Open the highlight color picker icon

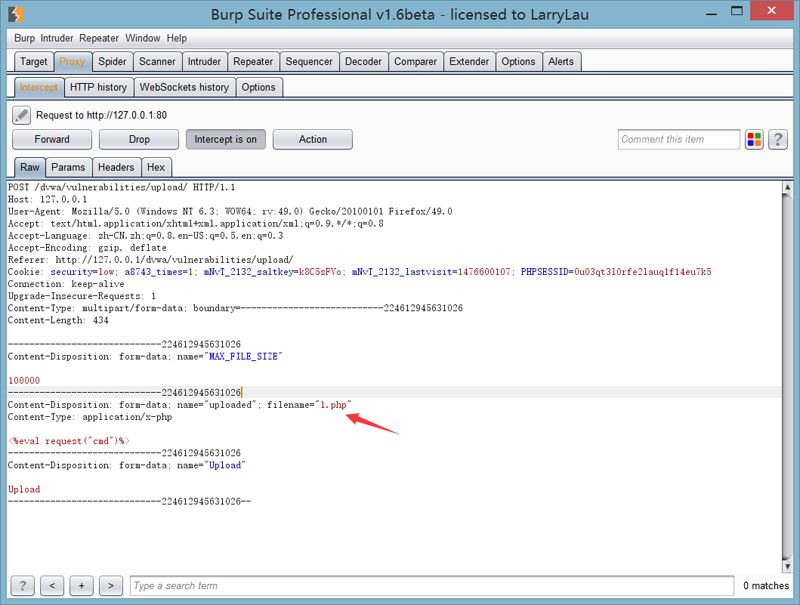point(755,140)
